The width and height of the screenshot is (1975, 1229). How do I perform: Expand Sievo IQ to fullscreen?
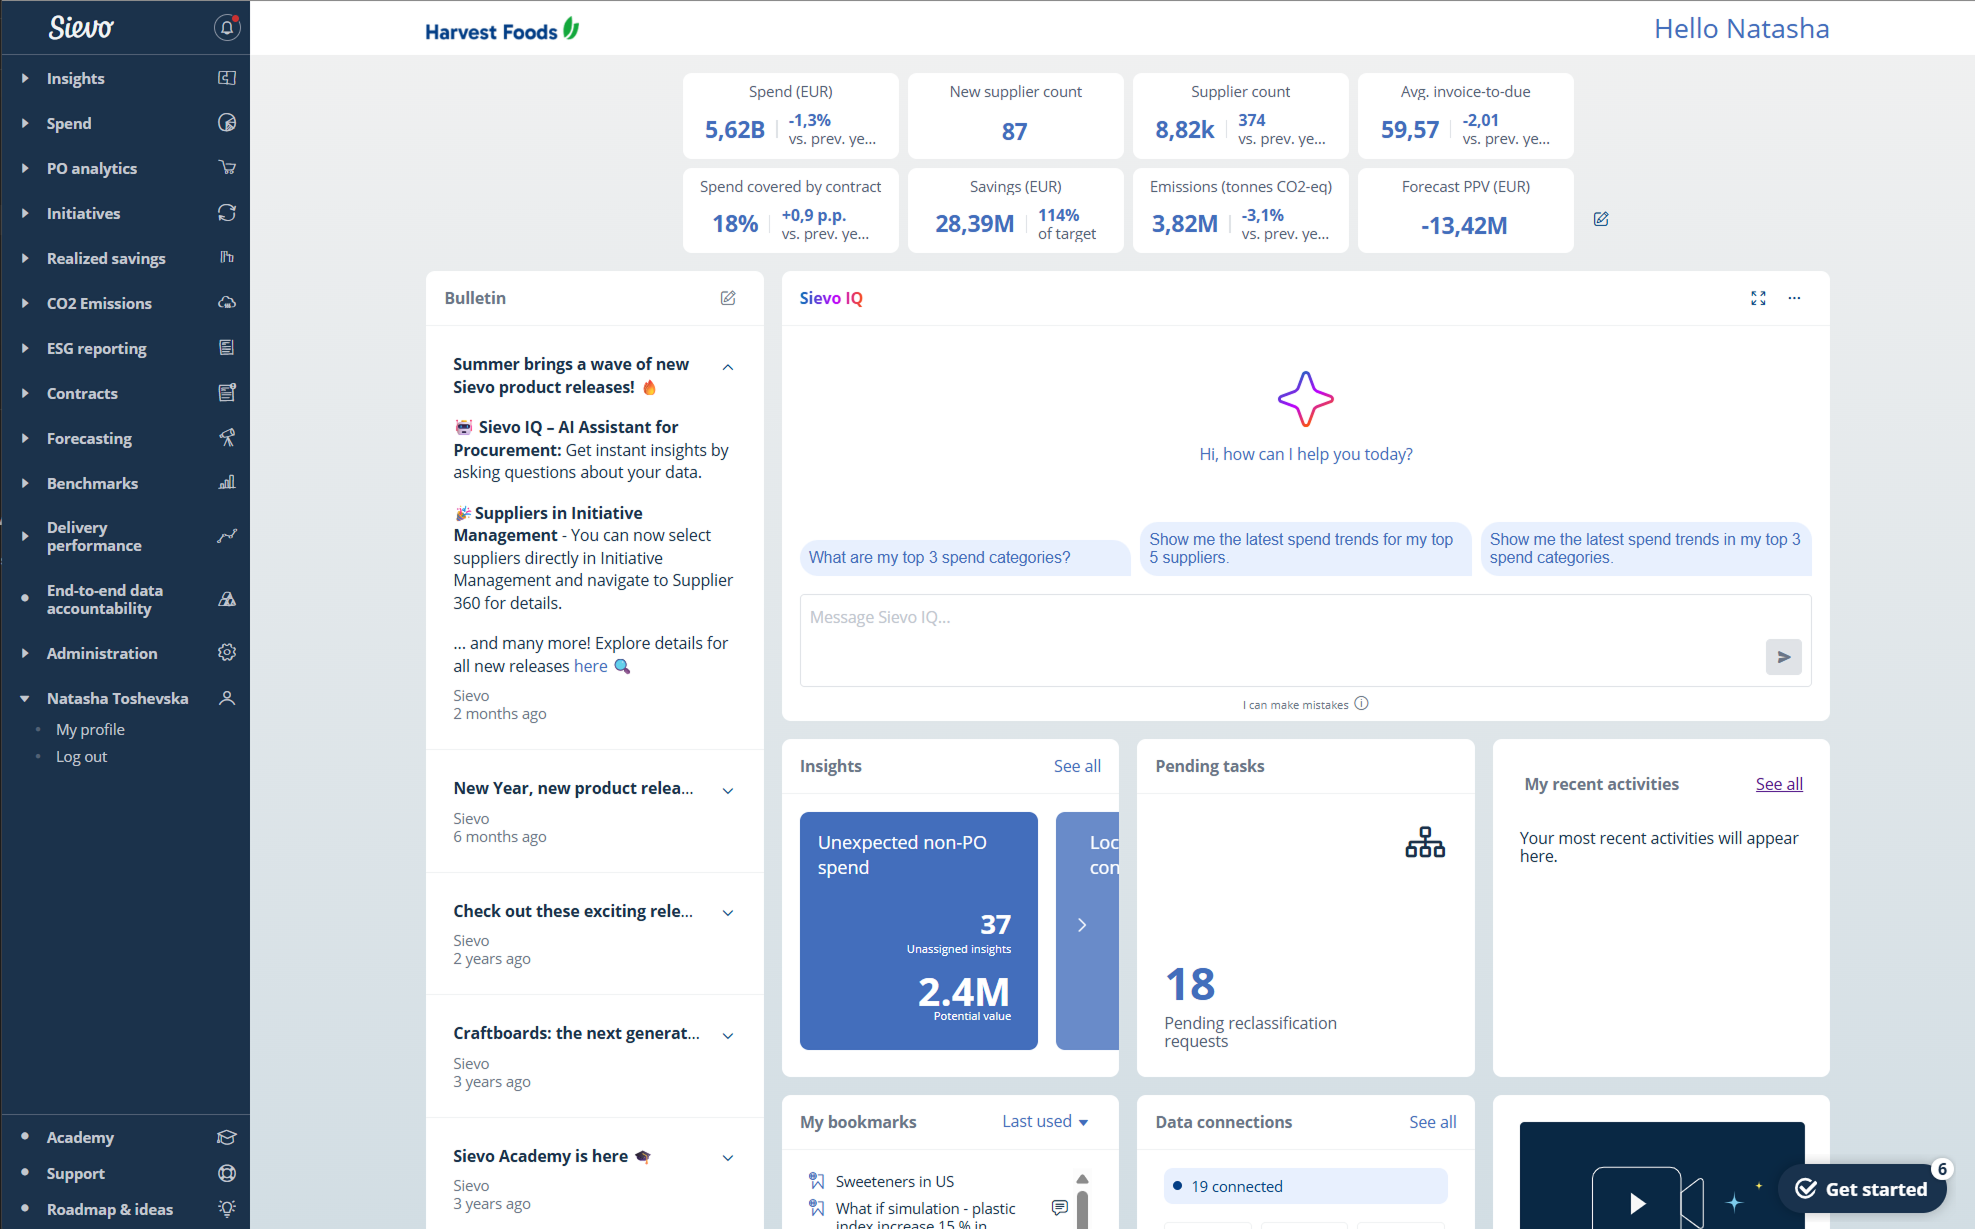tap(1758, 298)
